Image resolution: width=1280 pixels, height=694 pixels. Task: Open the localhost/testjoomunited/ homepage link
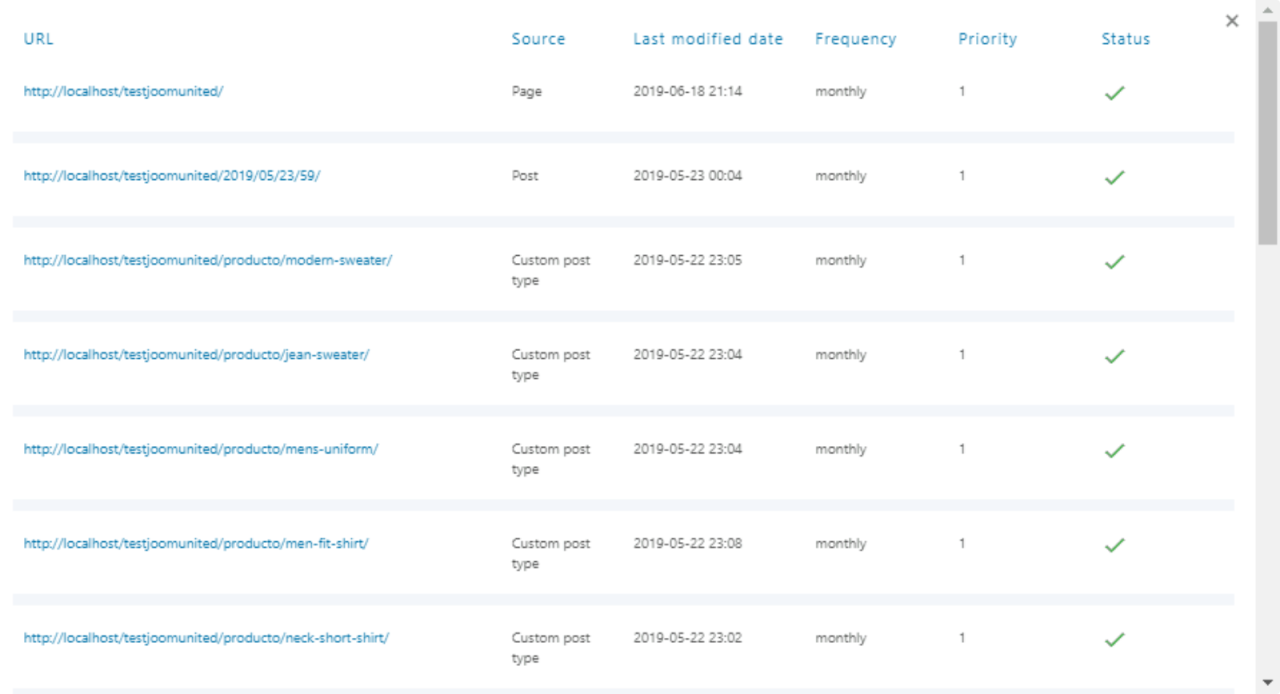point(123,91)
